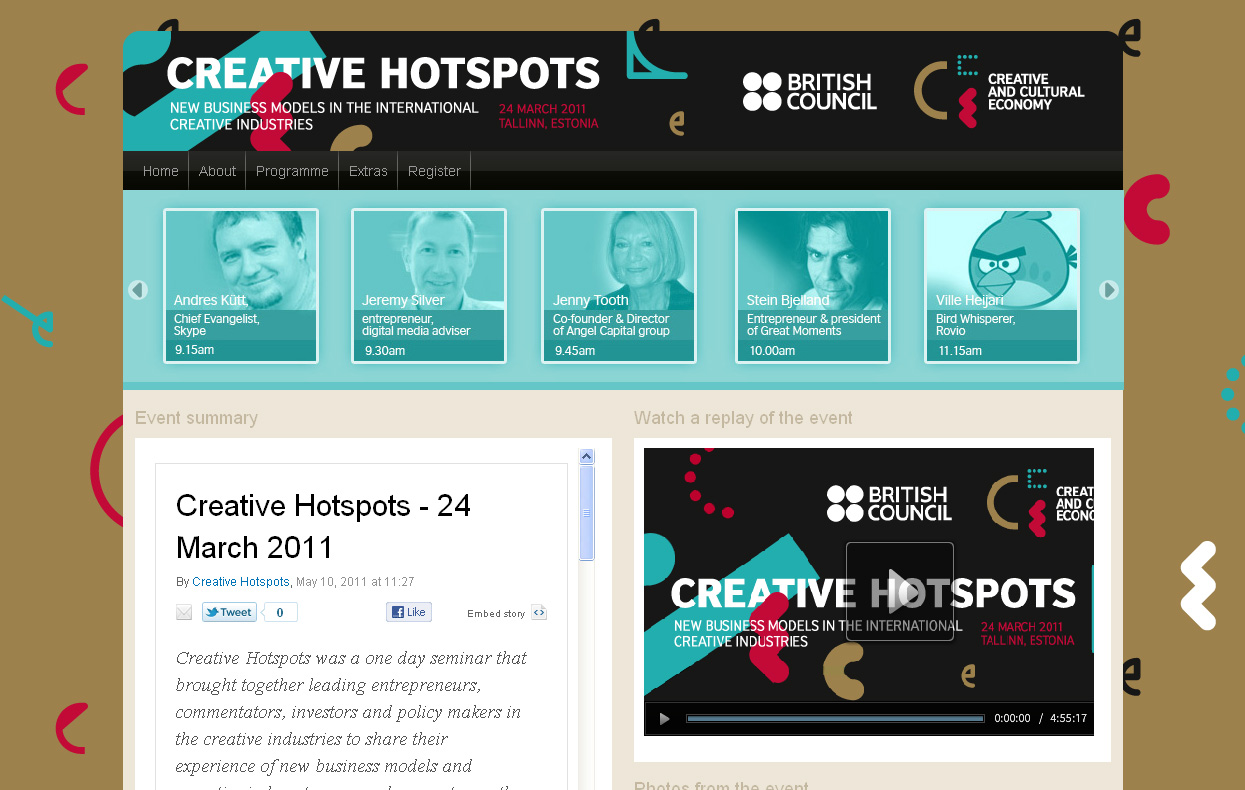Click the Tweet button
The height and width of the screenshot is (790, 1245).
(229, 612)
